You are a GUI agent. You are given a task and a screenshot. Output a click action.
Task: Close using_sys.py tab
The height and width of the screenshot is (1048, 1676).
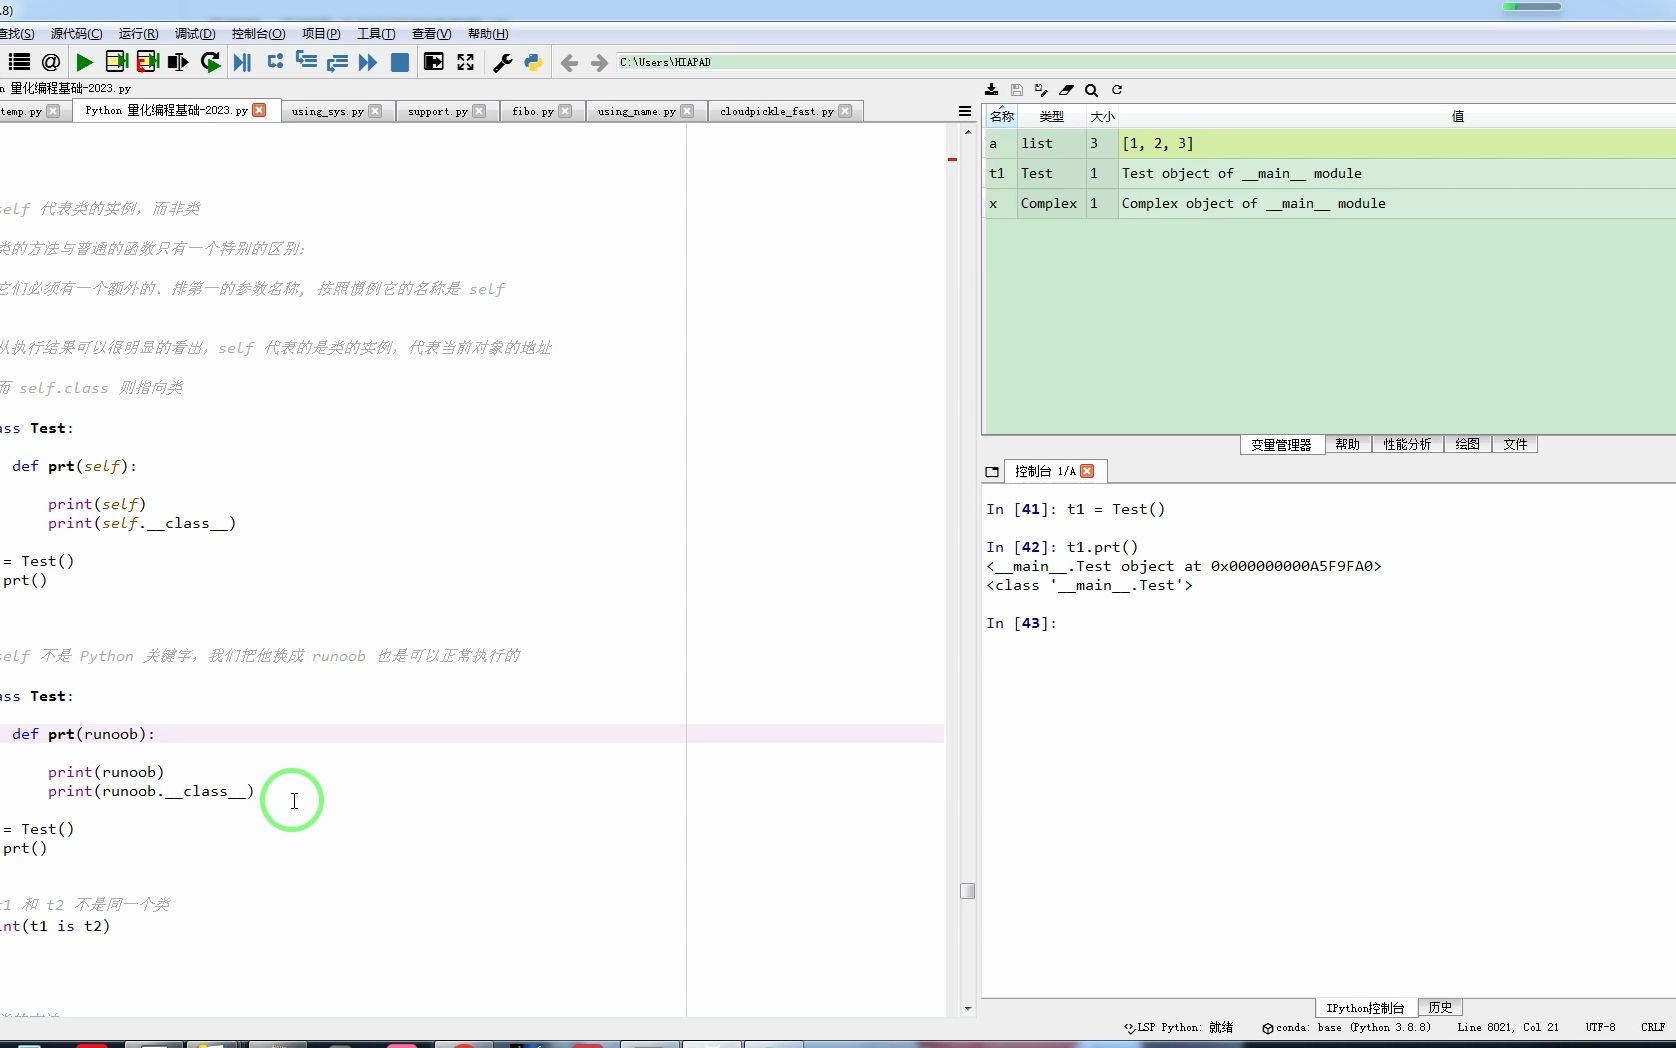click(375, 111)
